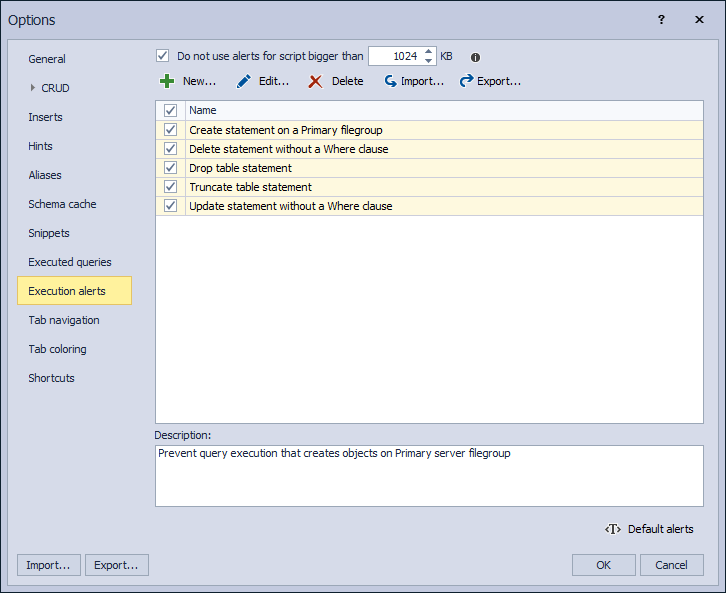Select 'Delete statement without a Where clause' row text
The image size is (726, 593).
click(288, 149)
